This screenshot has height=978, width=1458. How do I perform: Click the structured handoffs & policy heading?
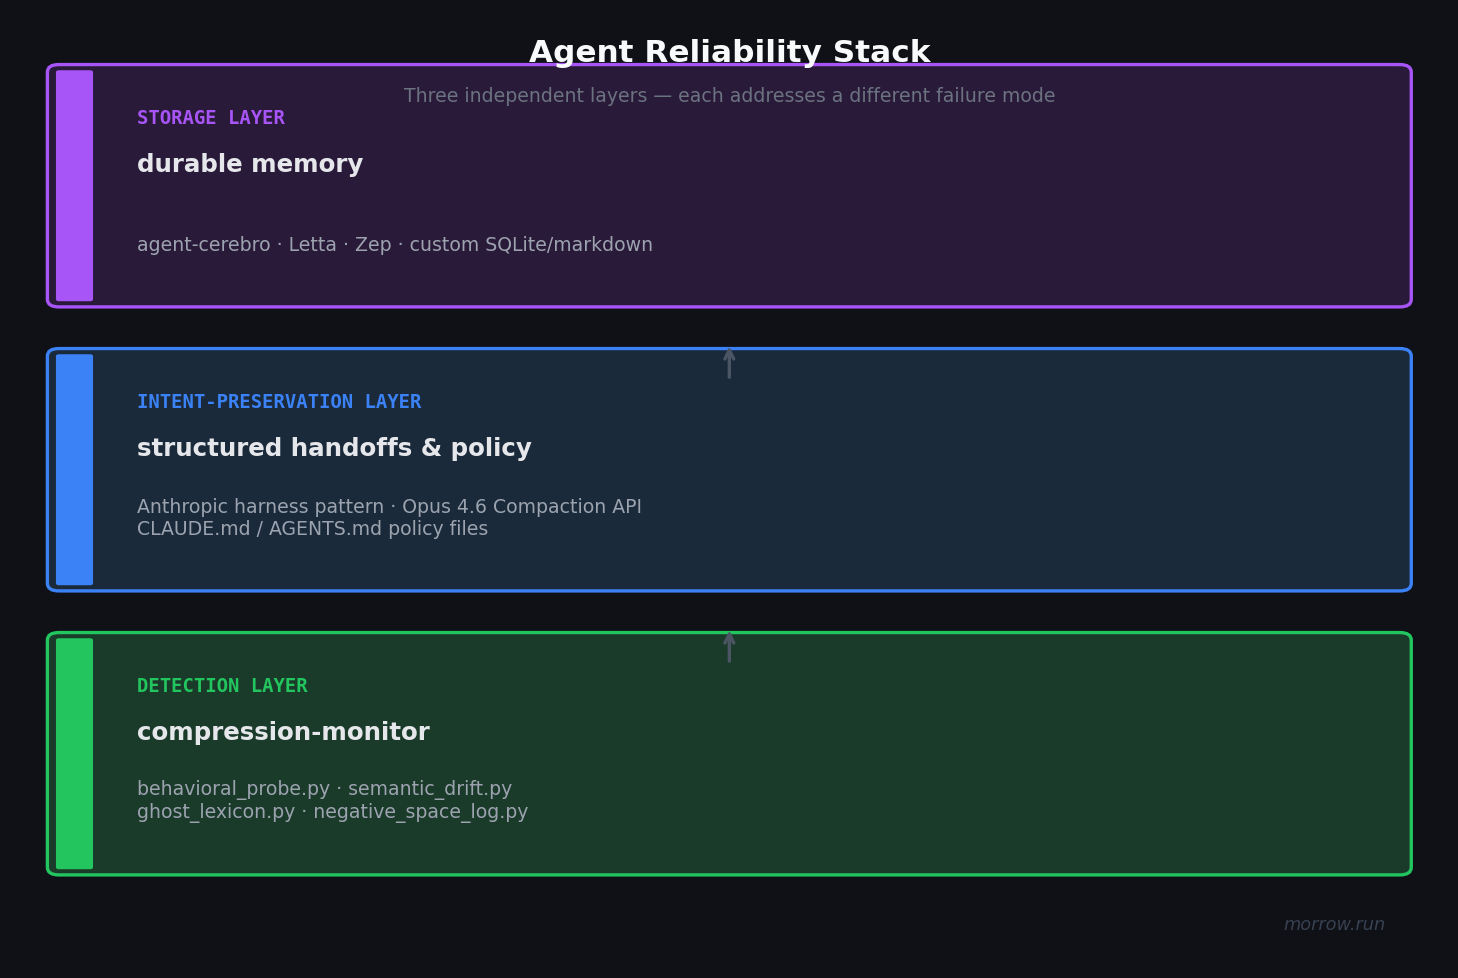334,447
